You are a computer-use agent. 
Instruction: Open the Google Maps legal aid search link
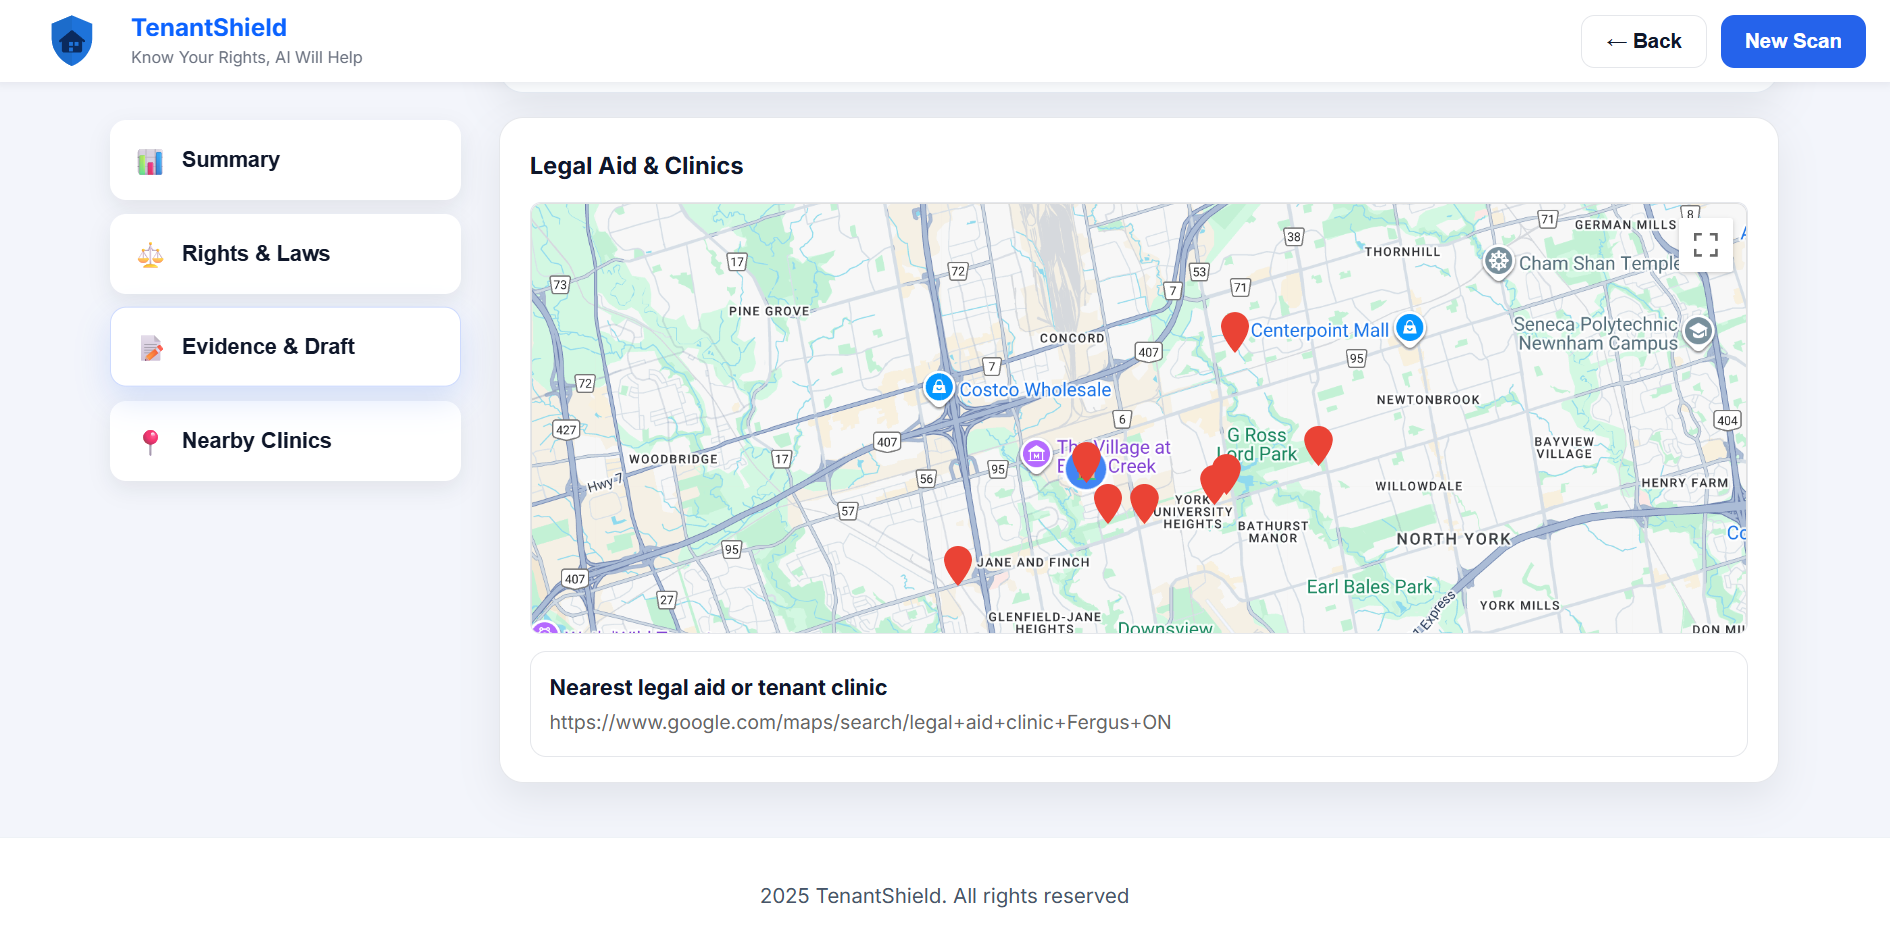(x=860, y=722)
